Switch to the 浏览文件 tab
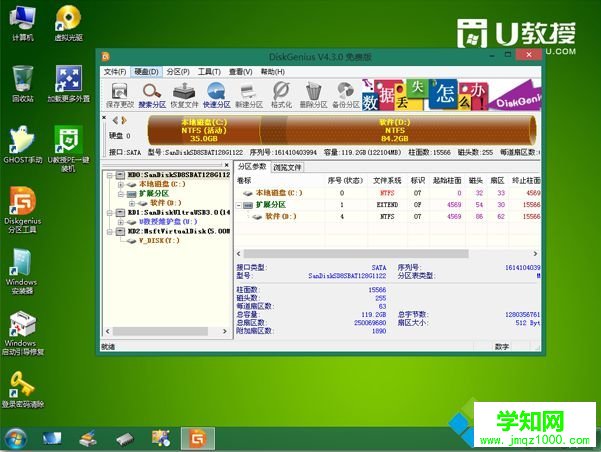 pos(287,167)
